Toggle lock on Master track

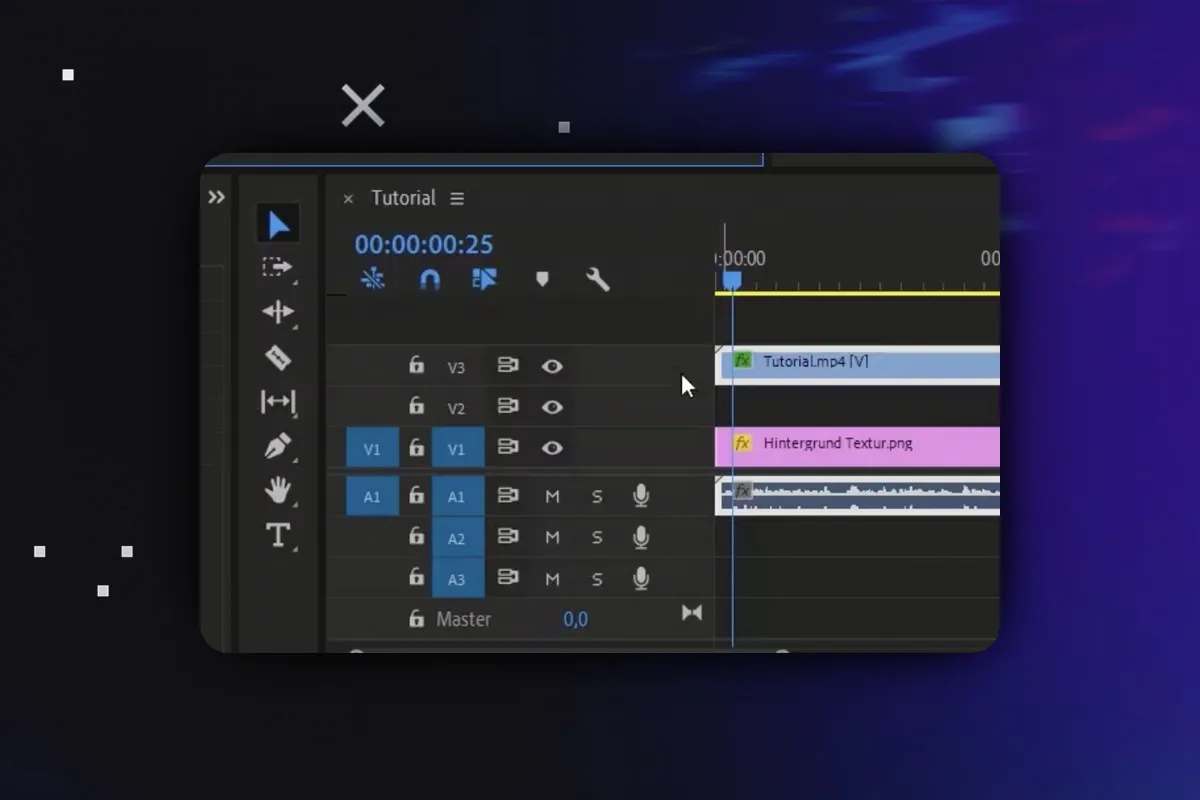[416, 619]
